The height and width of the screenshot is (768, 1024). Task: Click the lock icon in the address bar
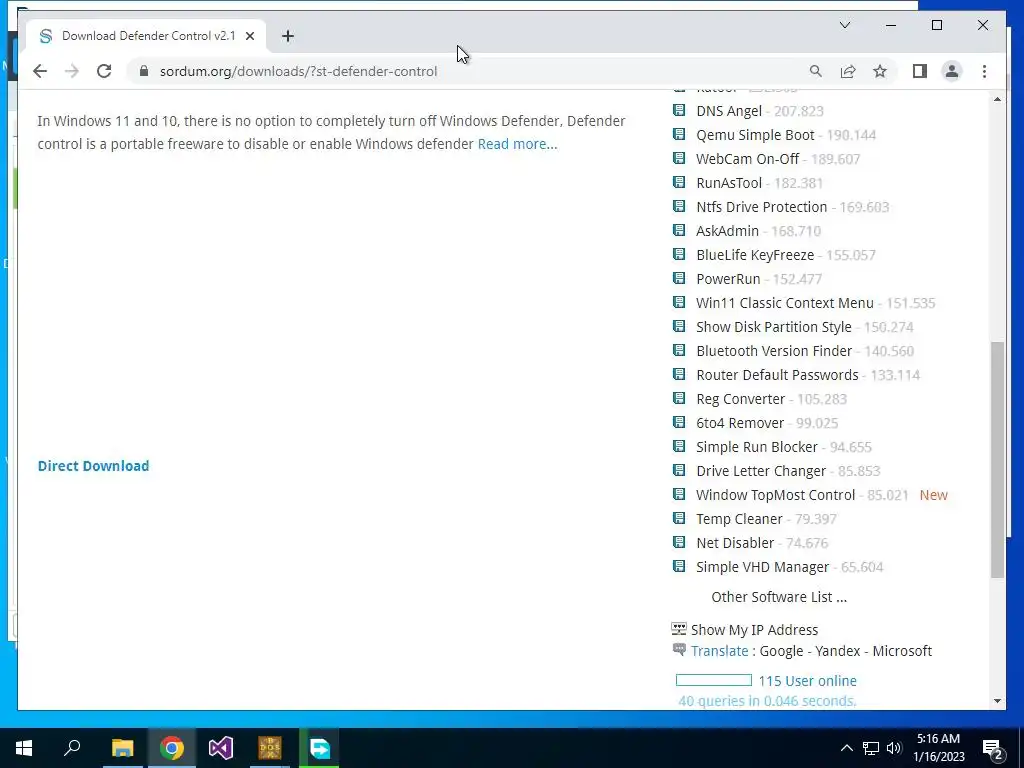144,71
